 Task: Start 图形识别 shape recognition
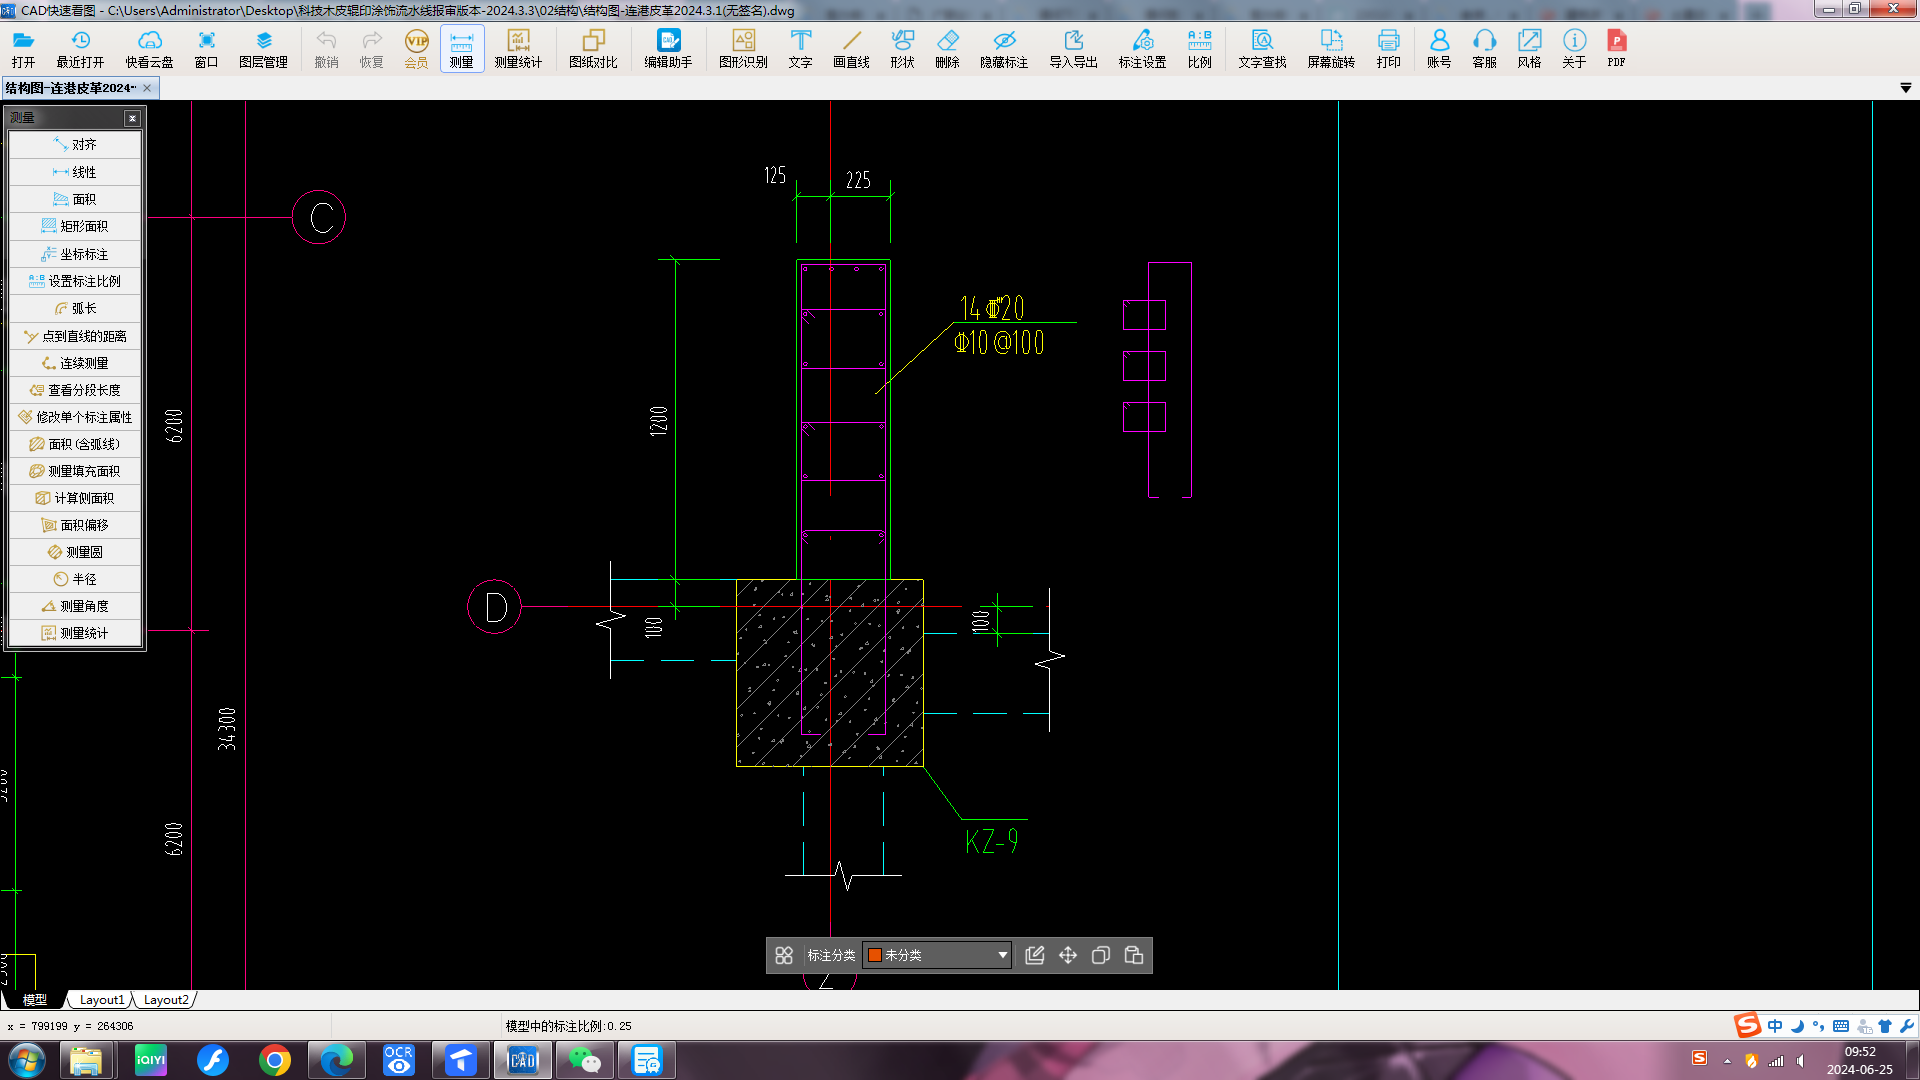743,48
